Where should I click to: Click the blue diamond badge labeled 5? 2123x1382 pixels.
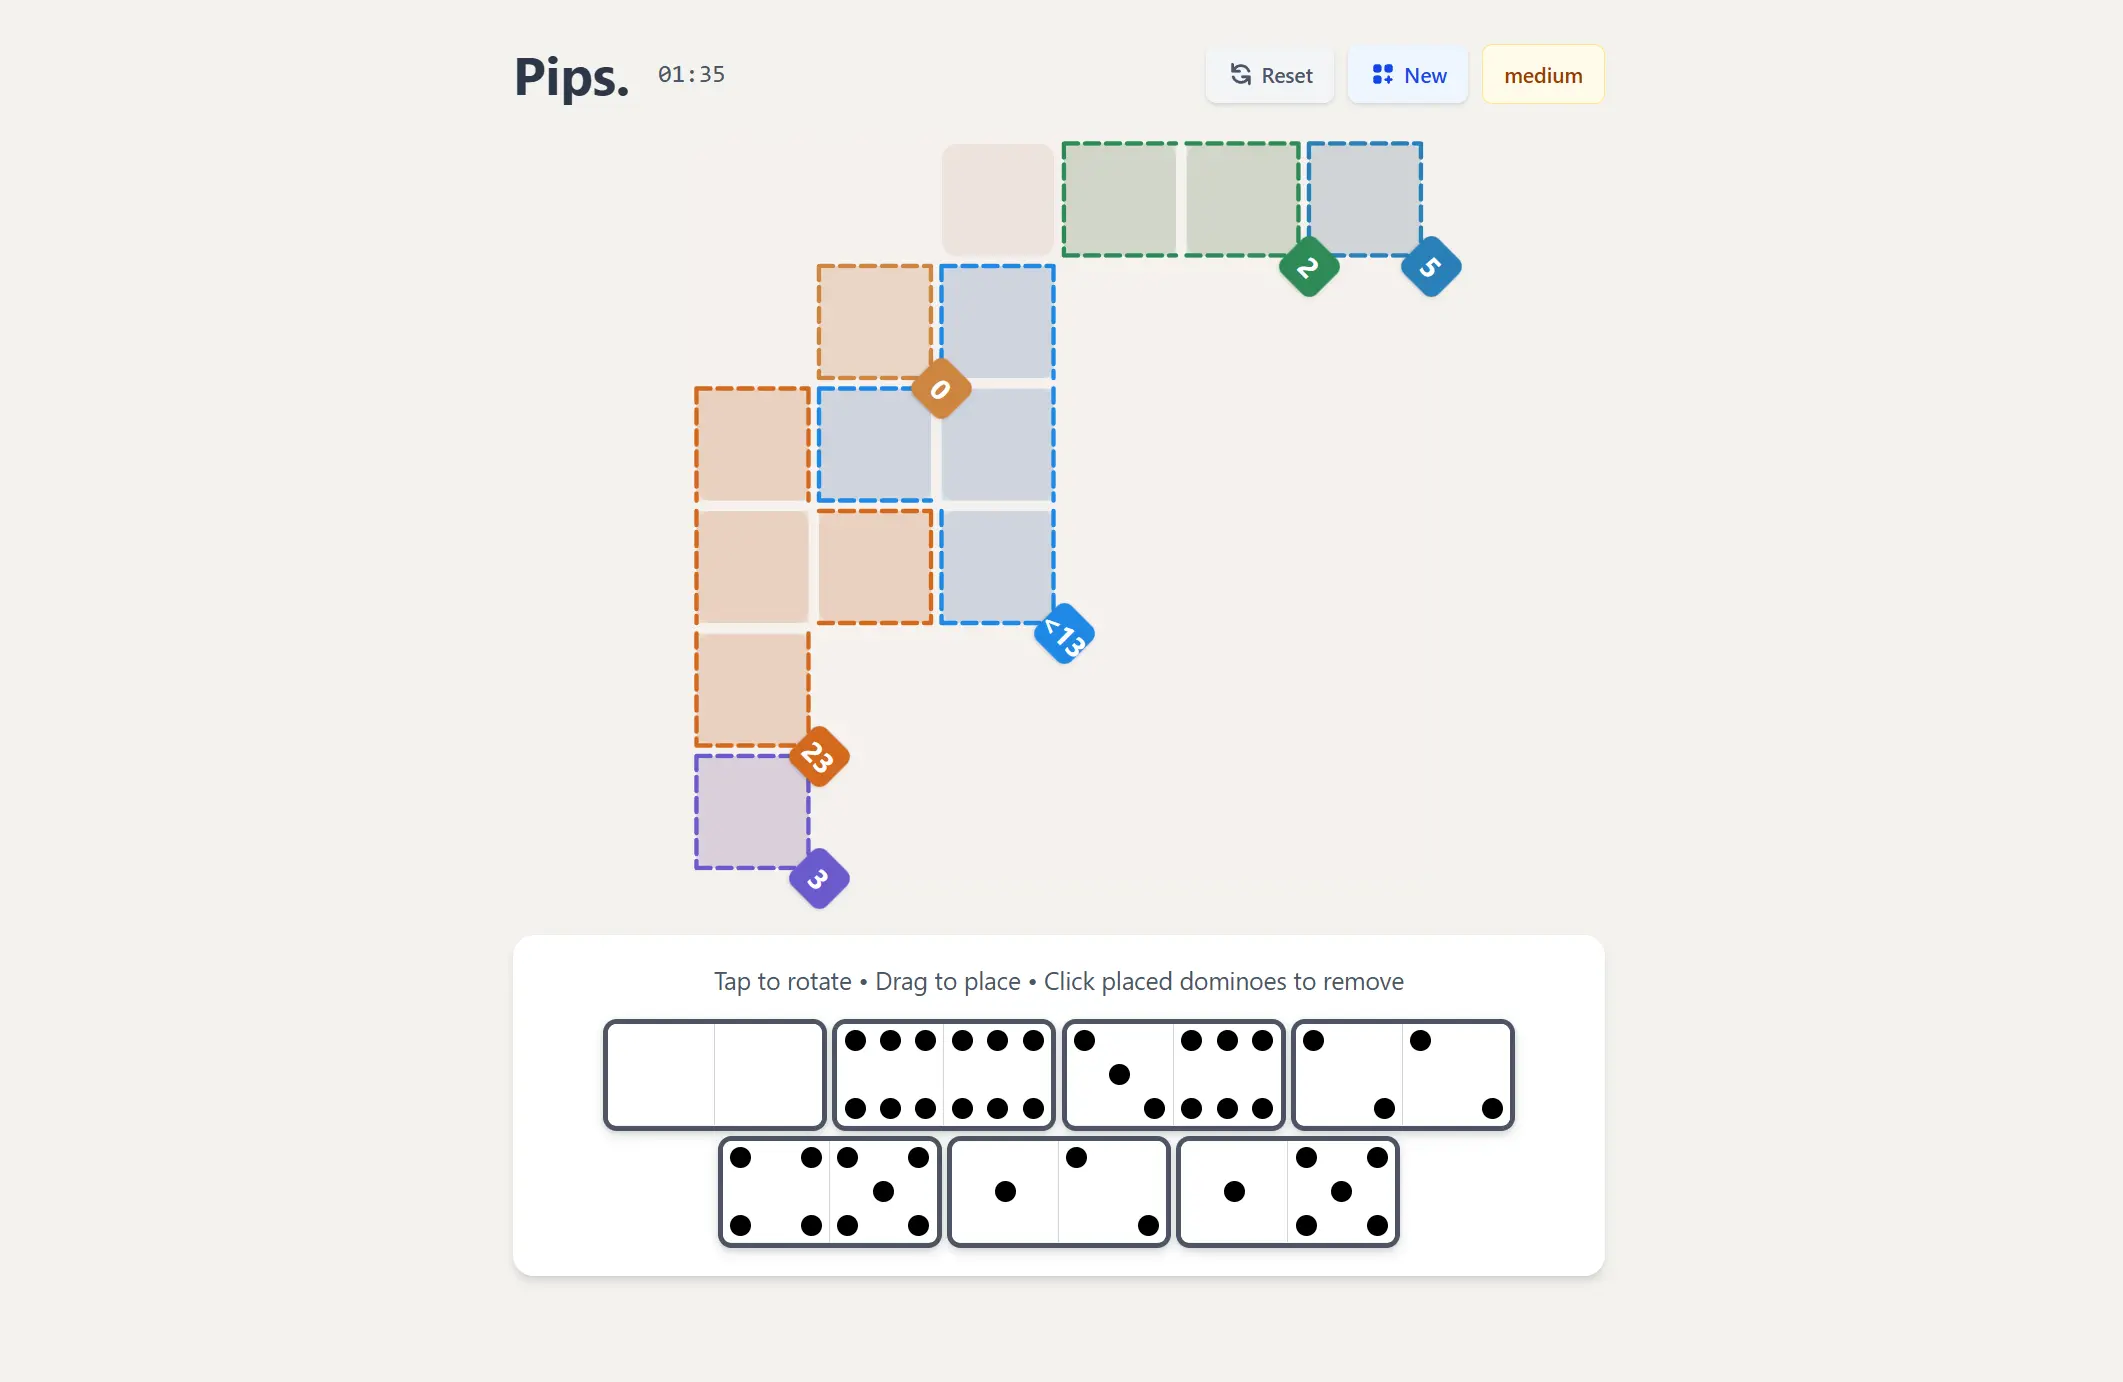[1431, 267]
